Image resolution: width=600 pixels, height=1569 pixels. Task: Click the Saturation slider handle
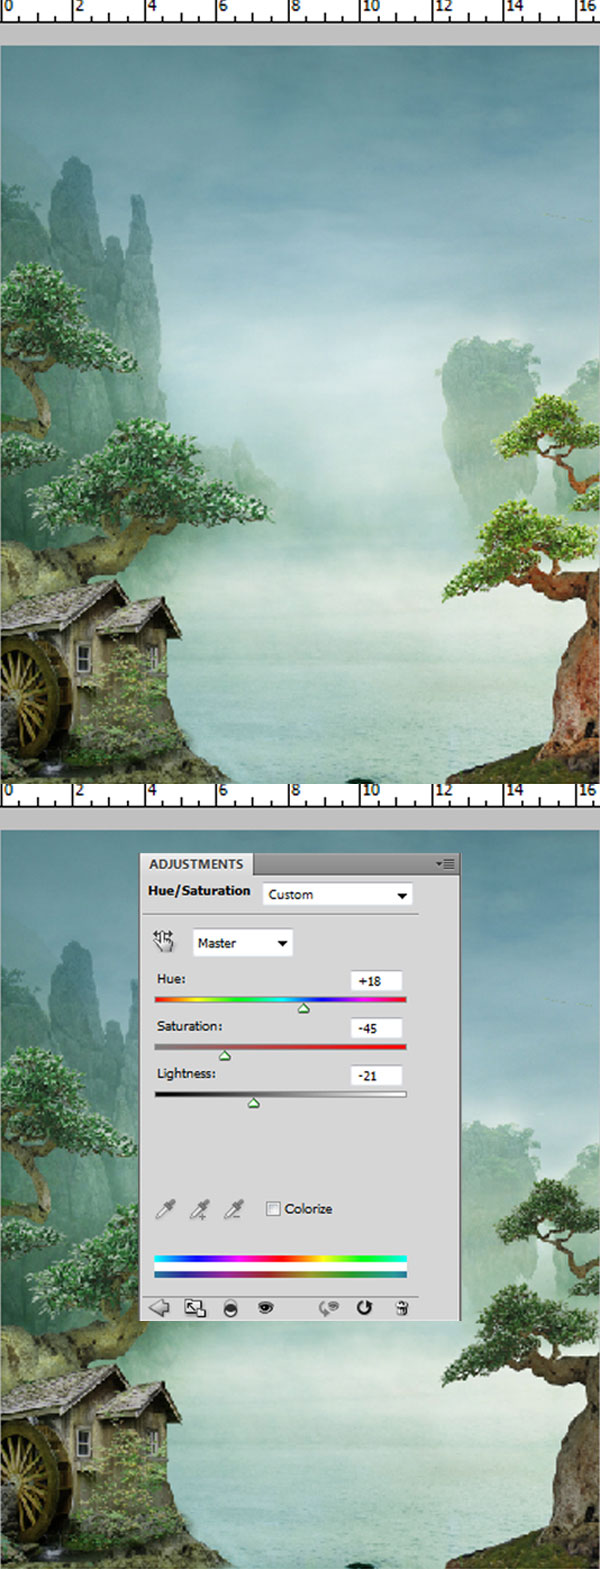[x=224, y=1055]
